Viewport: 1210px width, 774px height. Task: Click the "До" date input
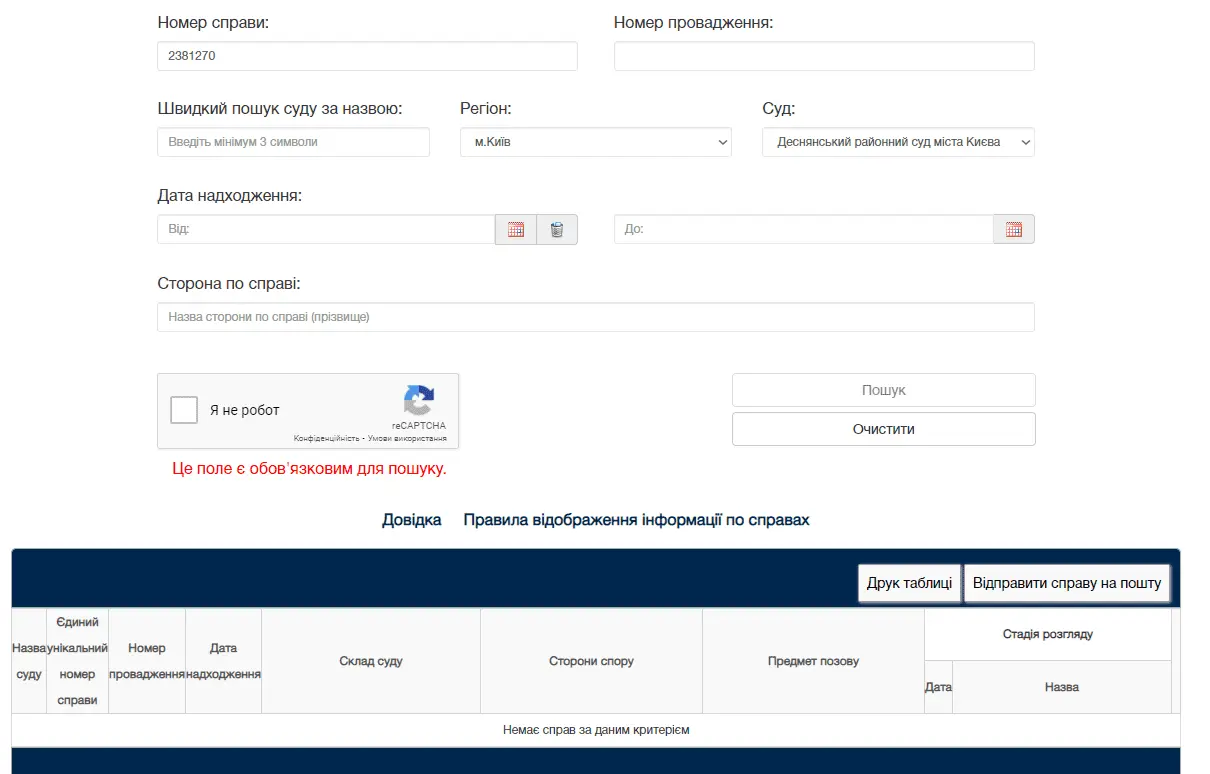point(803,230)
